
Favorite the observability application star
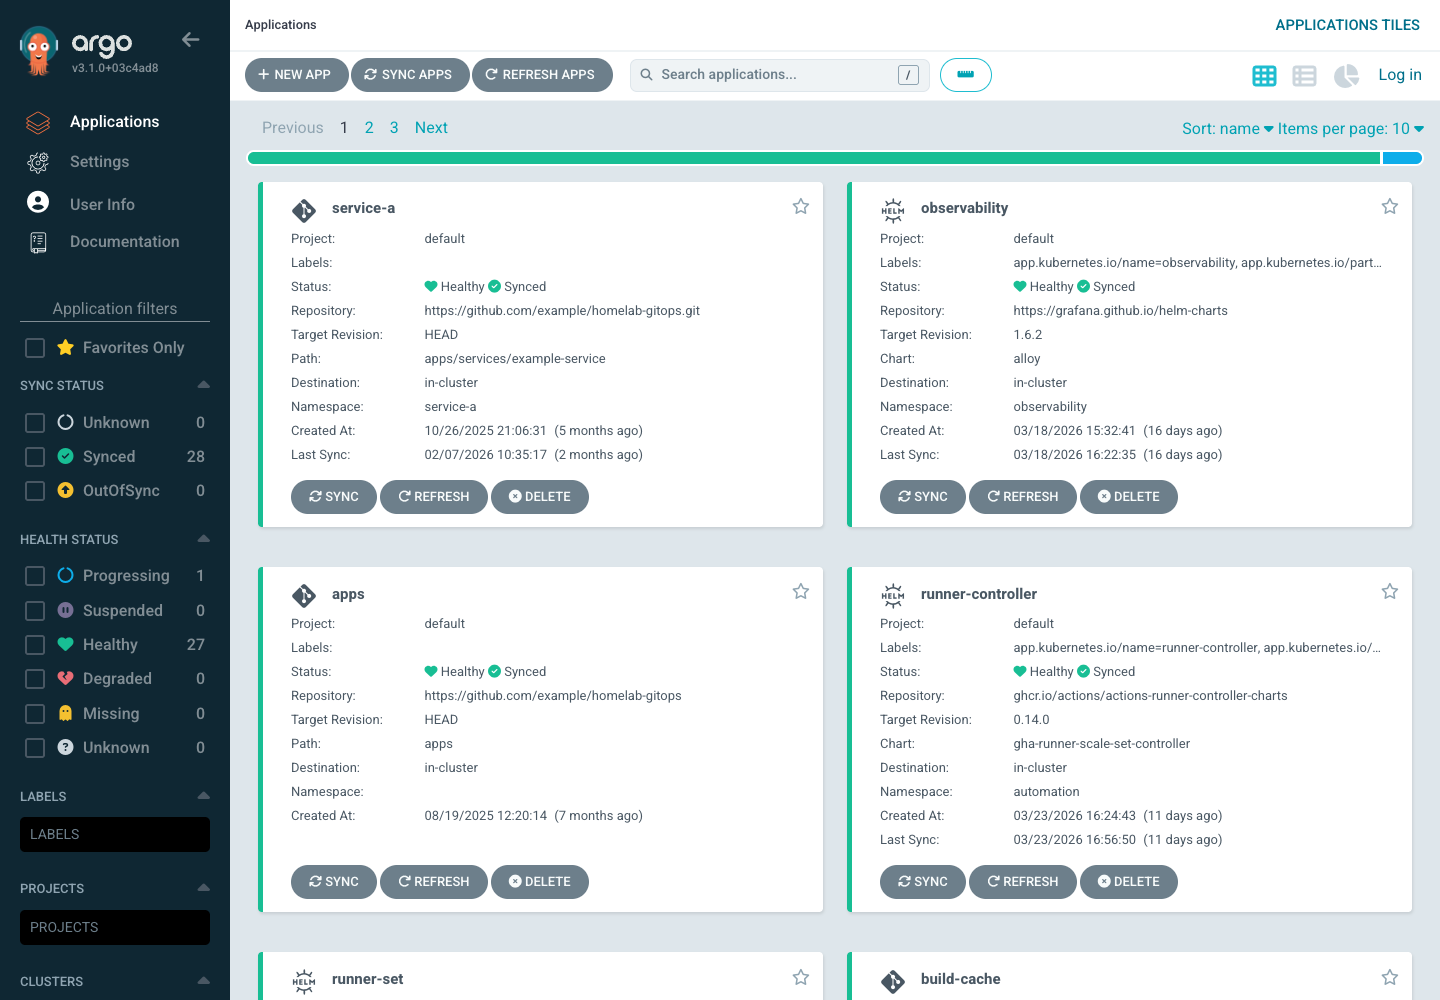(x=1390, y=206)
